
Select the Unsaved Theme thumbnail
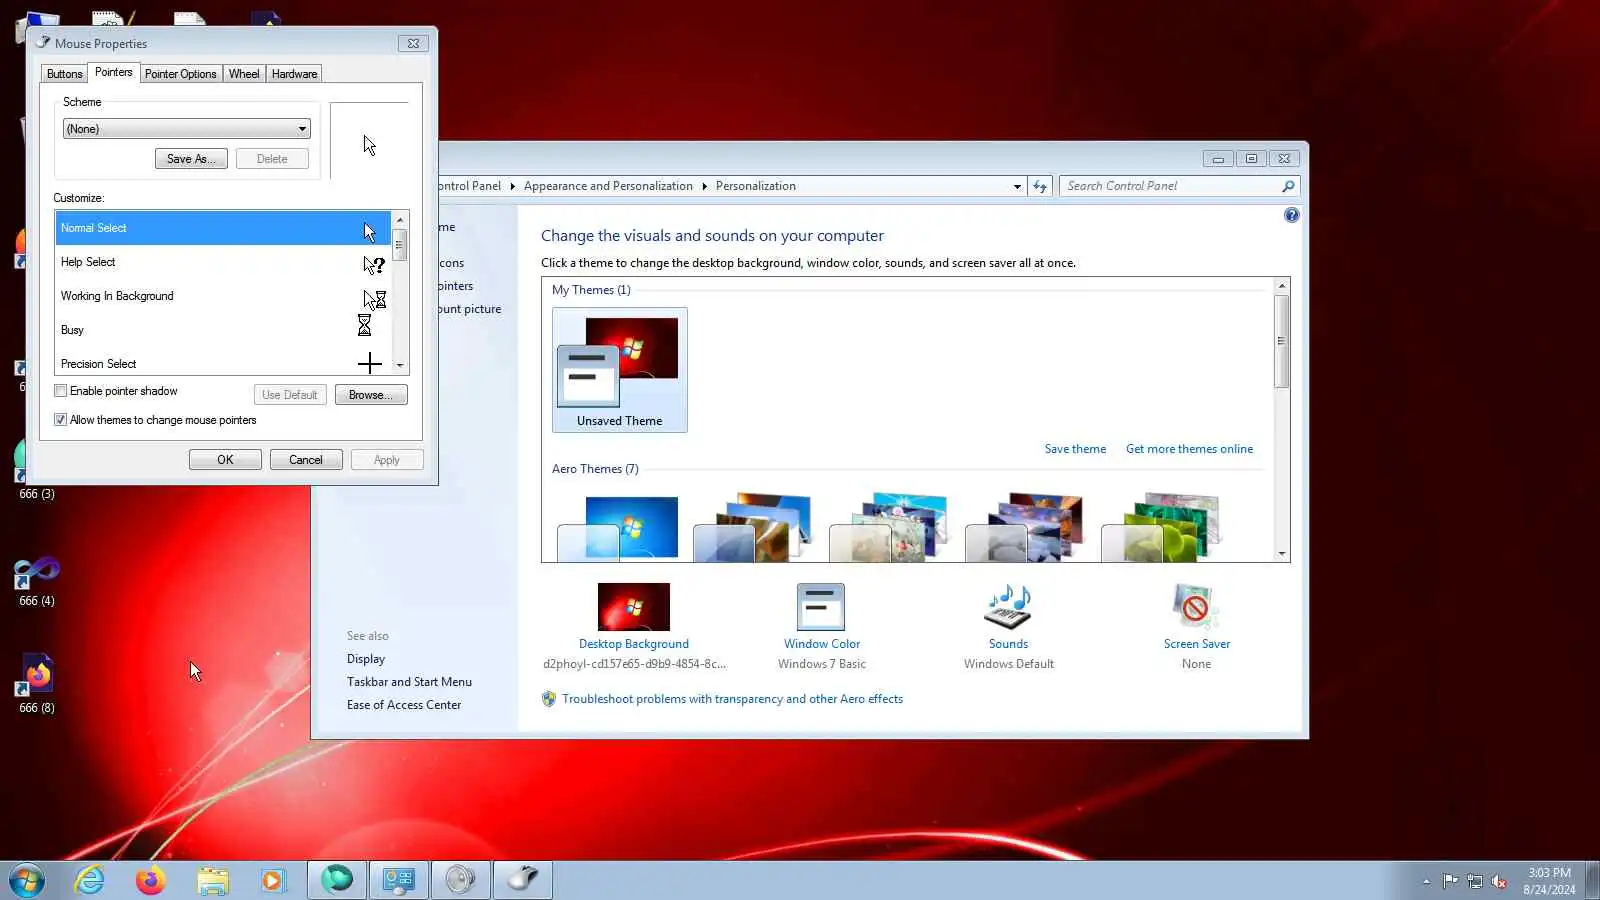click(x=620, y=370)
